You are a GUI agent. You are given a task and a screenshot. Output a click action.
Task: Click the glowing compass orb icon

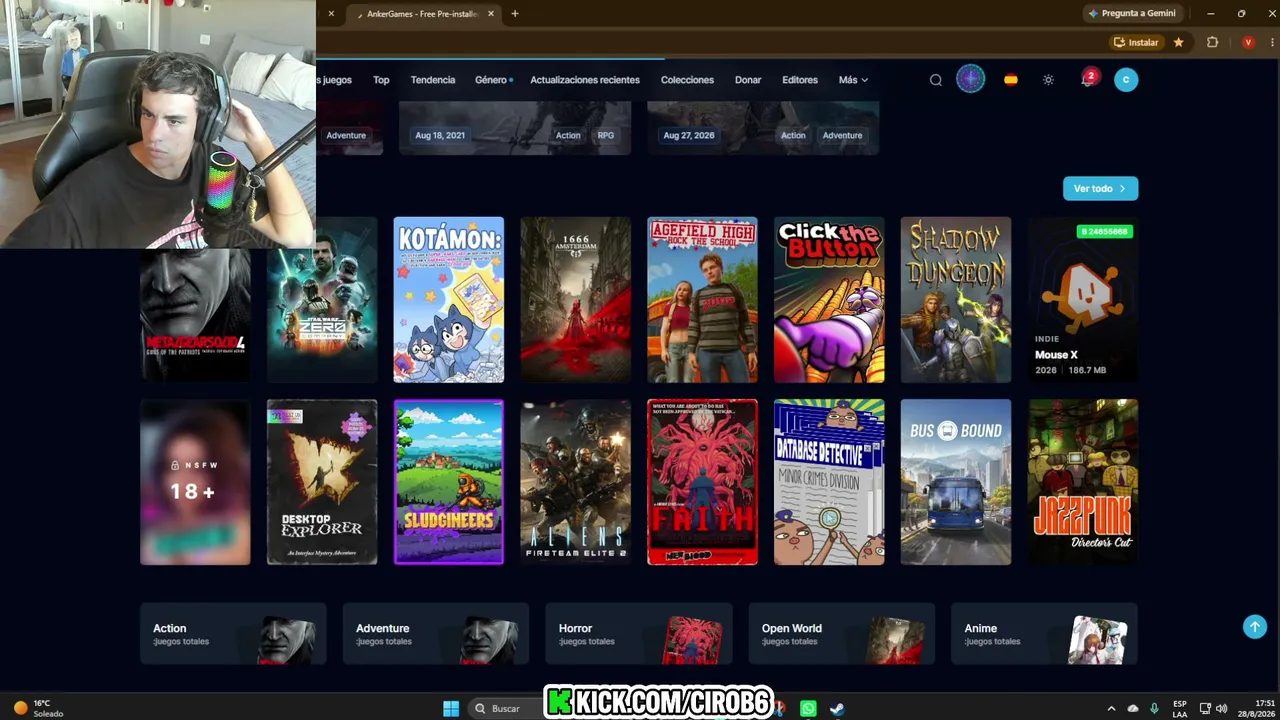pyautogui.click(x=970, y=79)
